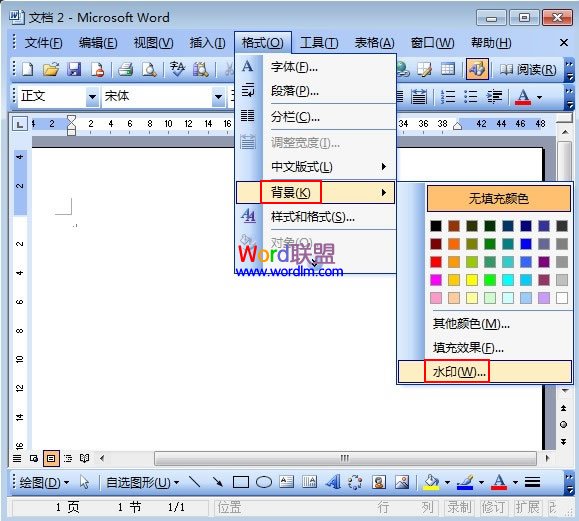This screenshot has height=521, width=579.
Task: Open the 文件(F) menu
Action: [x=43, y=43]
